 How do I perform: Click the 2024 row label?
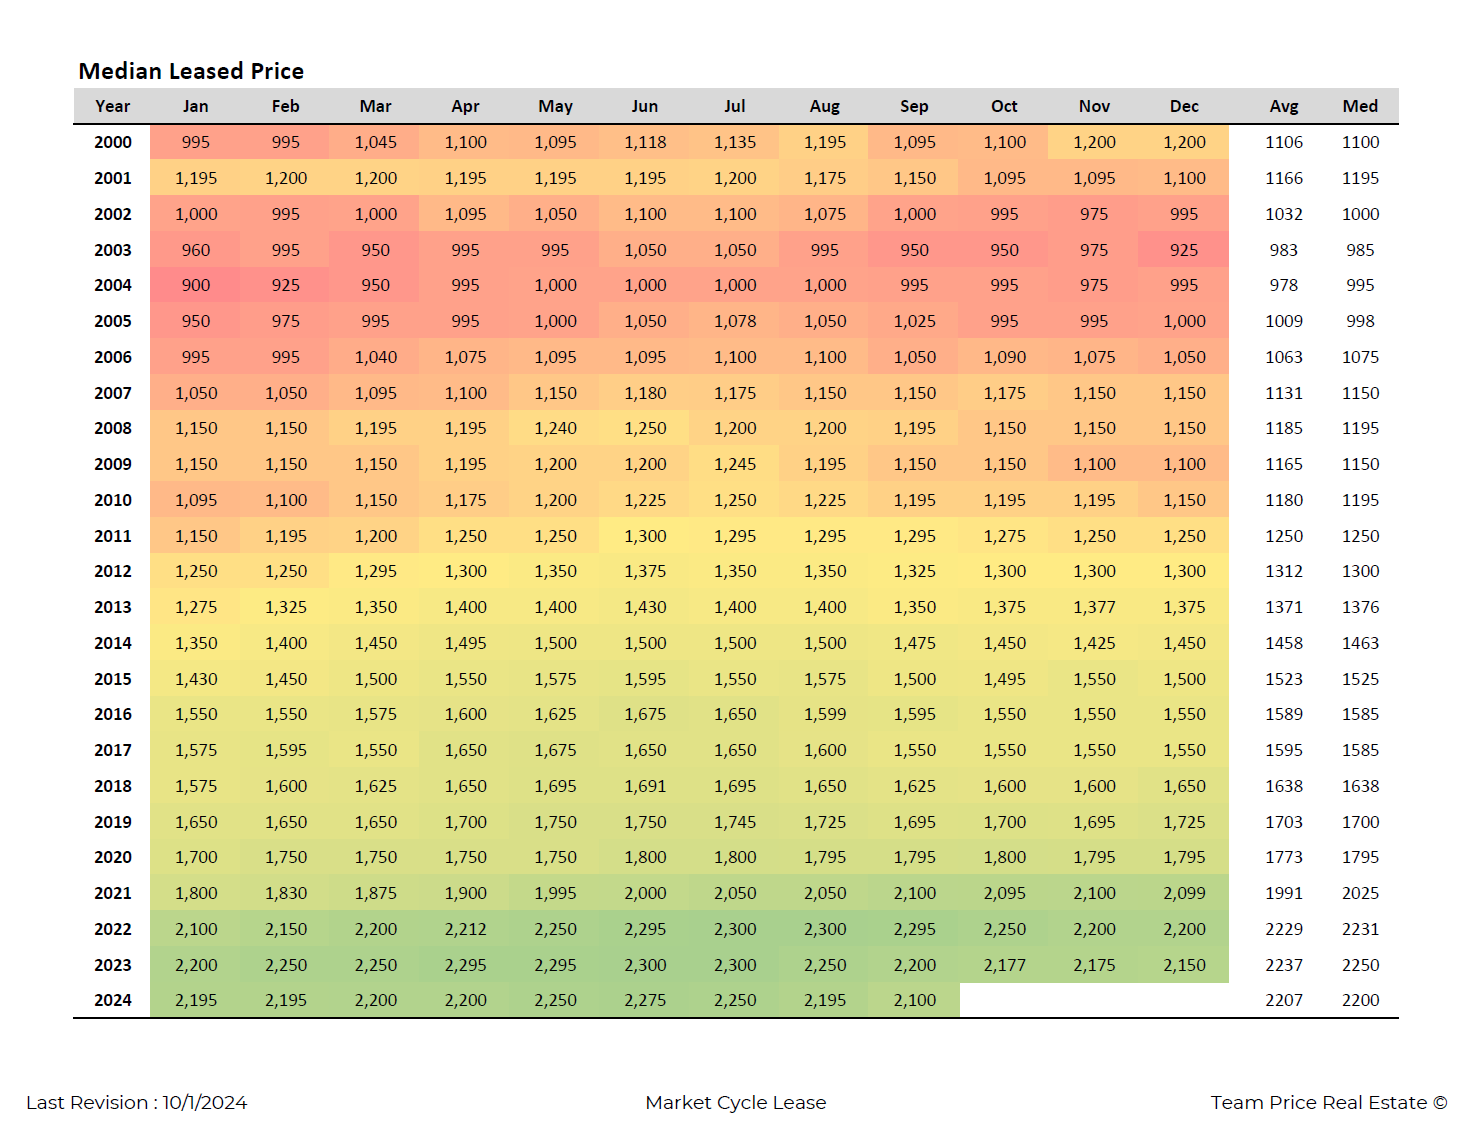coord(112,1000)
